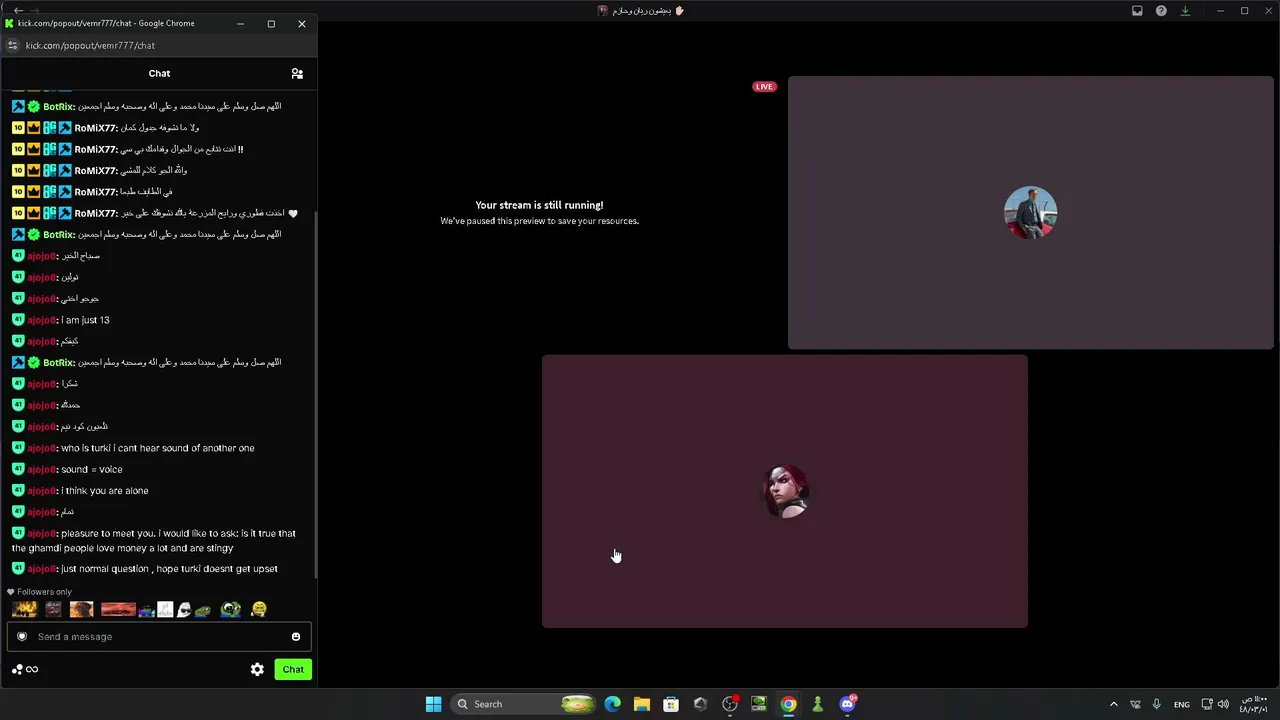Insert the wide red mouth emote

[x=118, y=609]
